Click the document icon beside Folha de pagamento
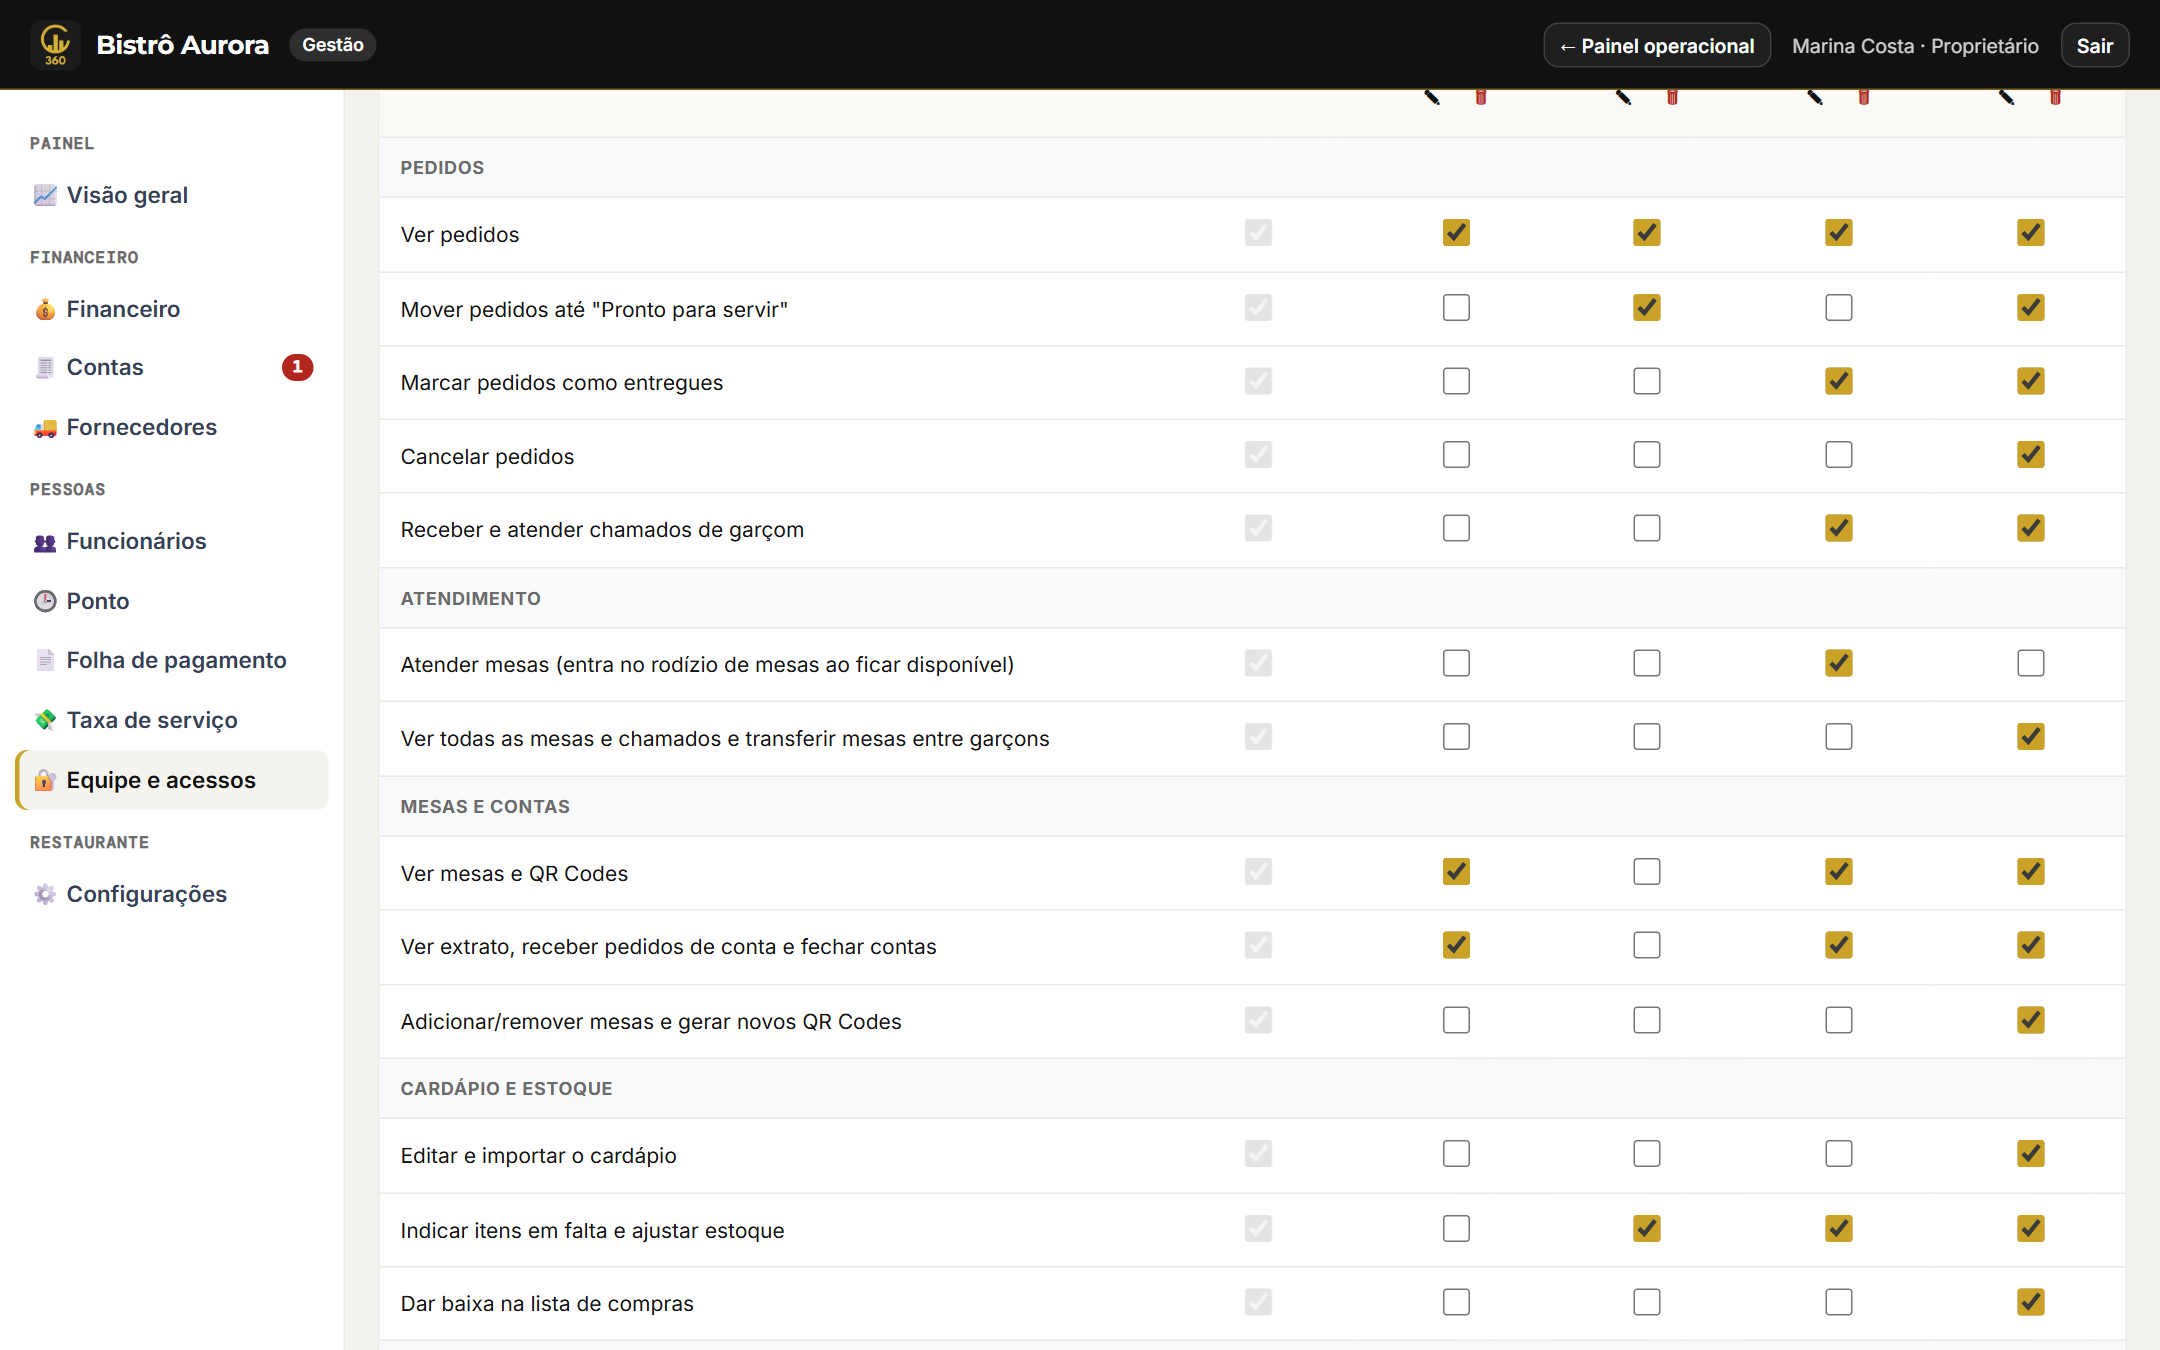This screenshot has height=1350, width=2160. 45,660
